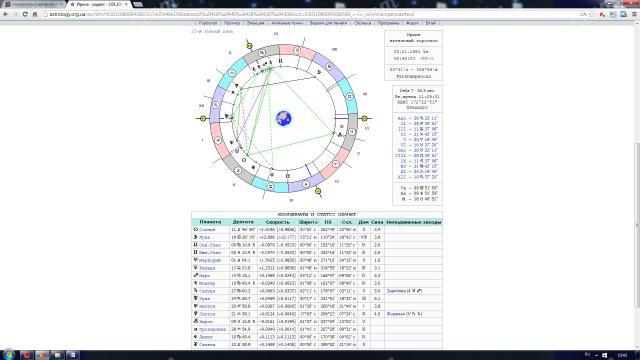Viewport: 640px width, 360px height.
Task: Click the Chrome icon in the taskbar
Action: point(41,355)
